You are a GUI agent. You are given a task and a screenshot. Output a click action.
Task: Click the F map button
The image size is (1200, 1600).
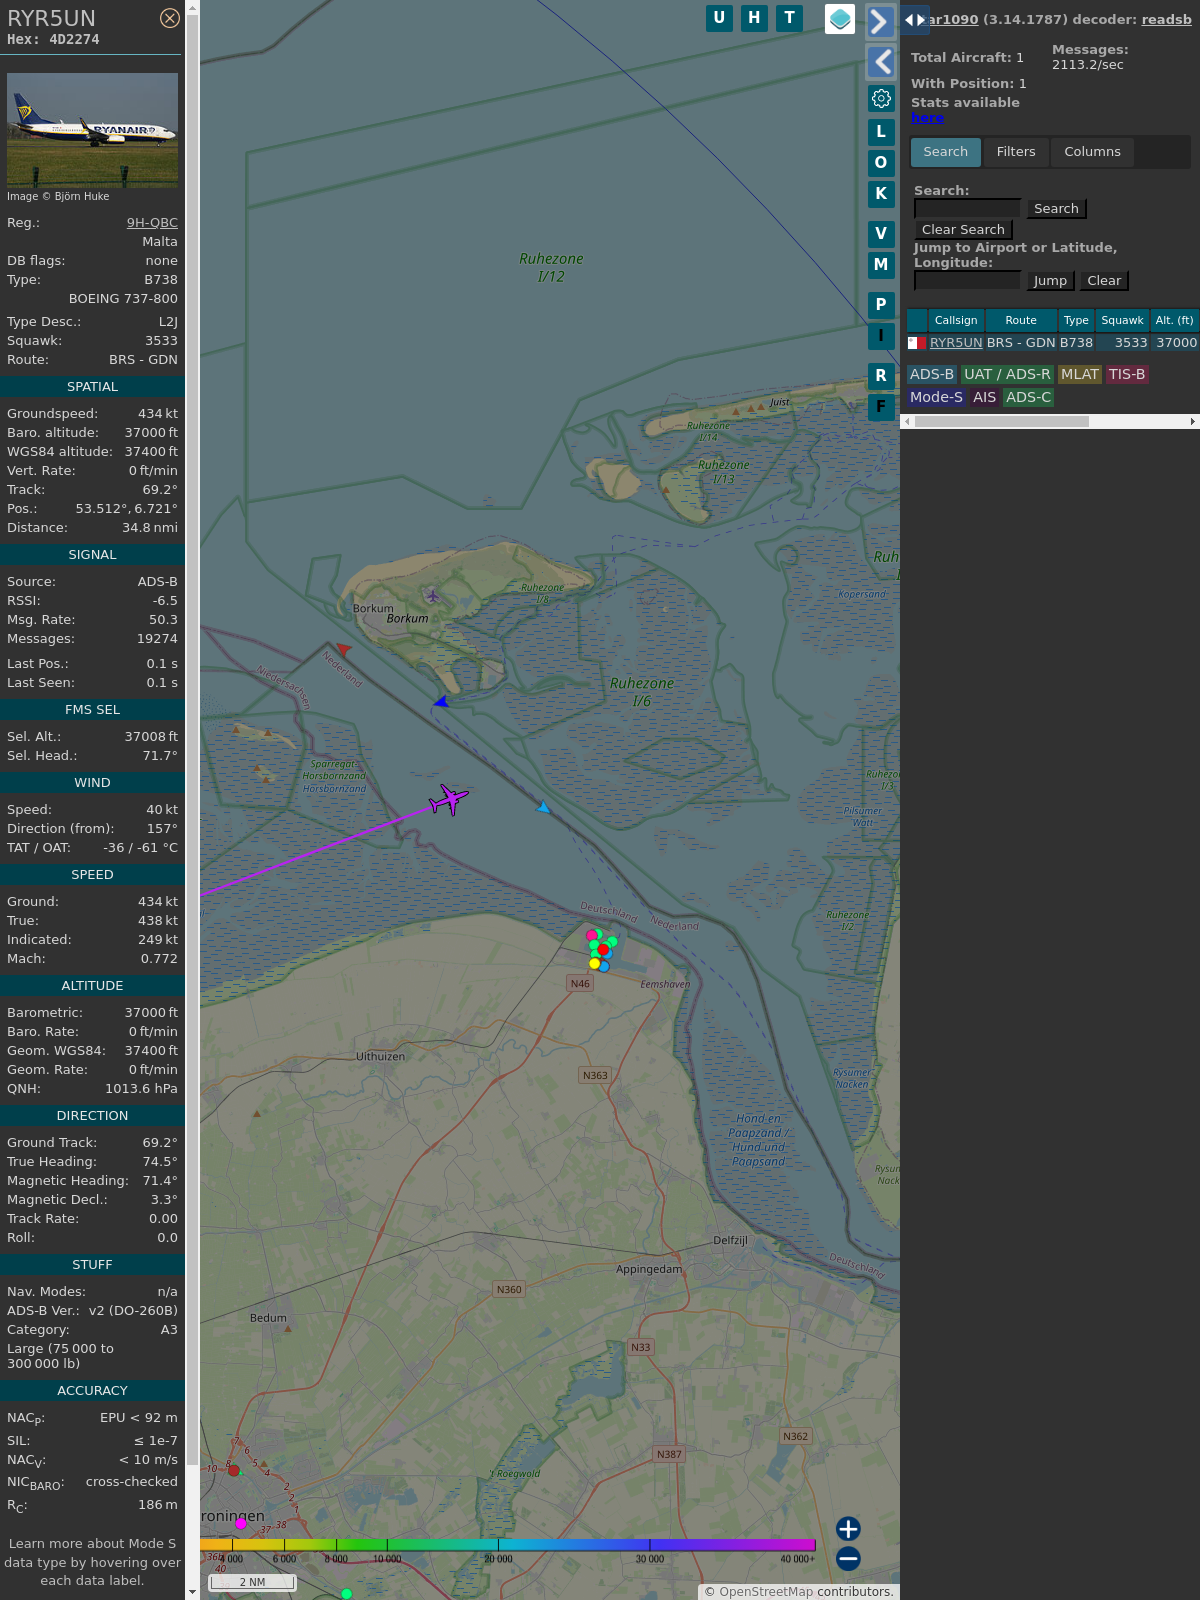coord(881,407)
